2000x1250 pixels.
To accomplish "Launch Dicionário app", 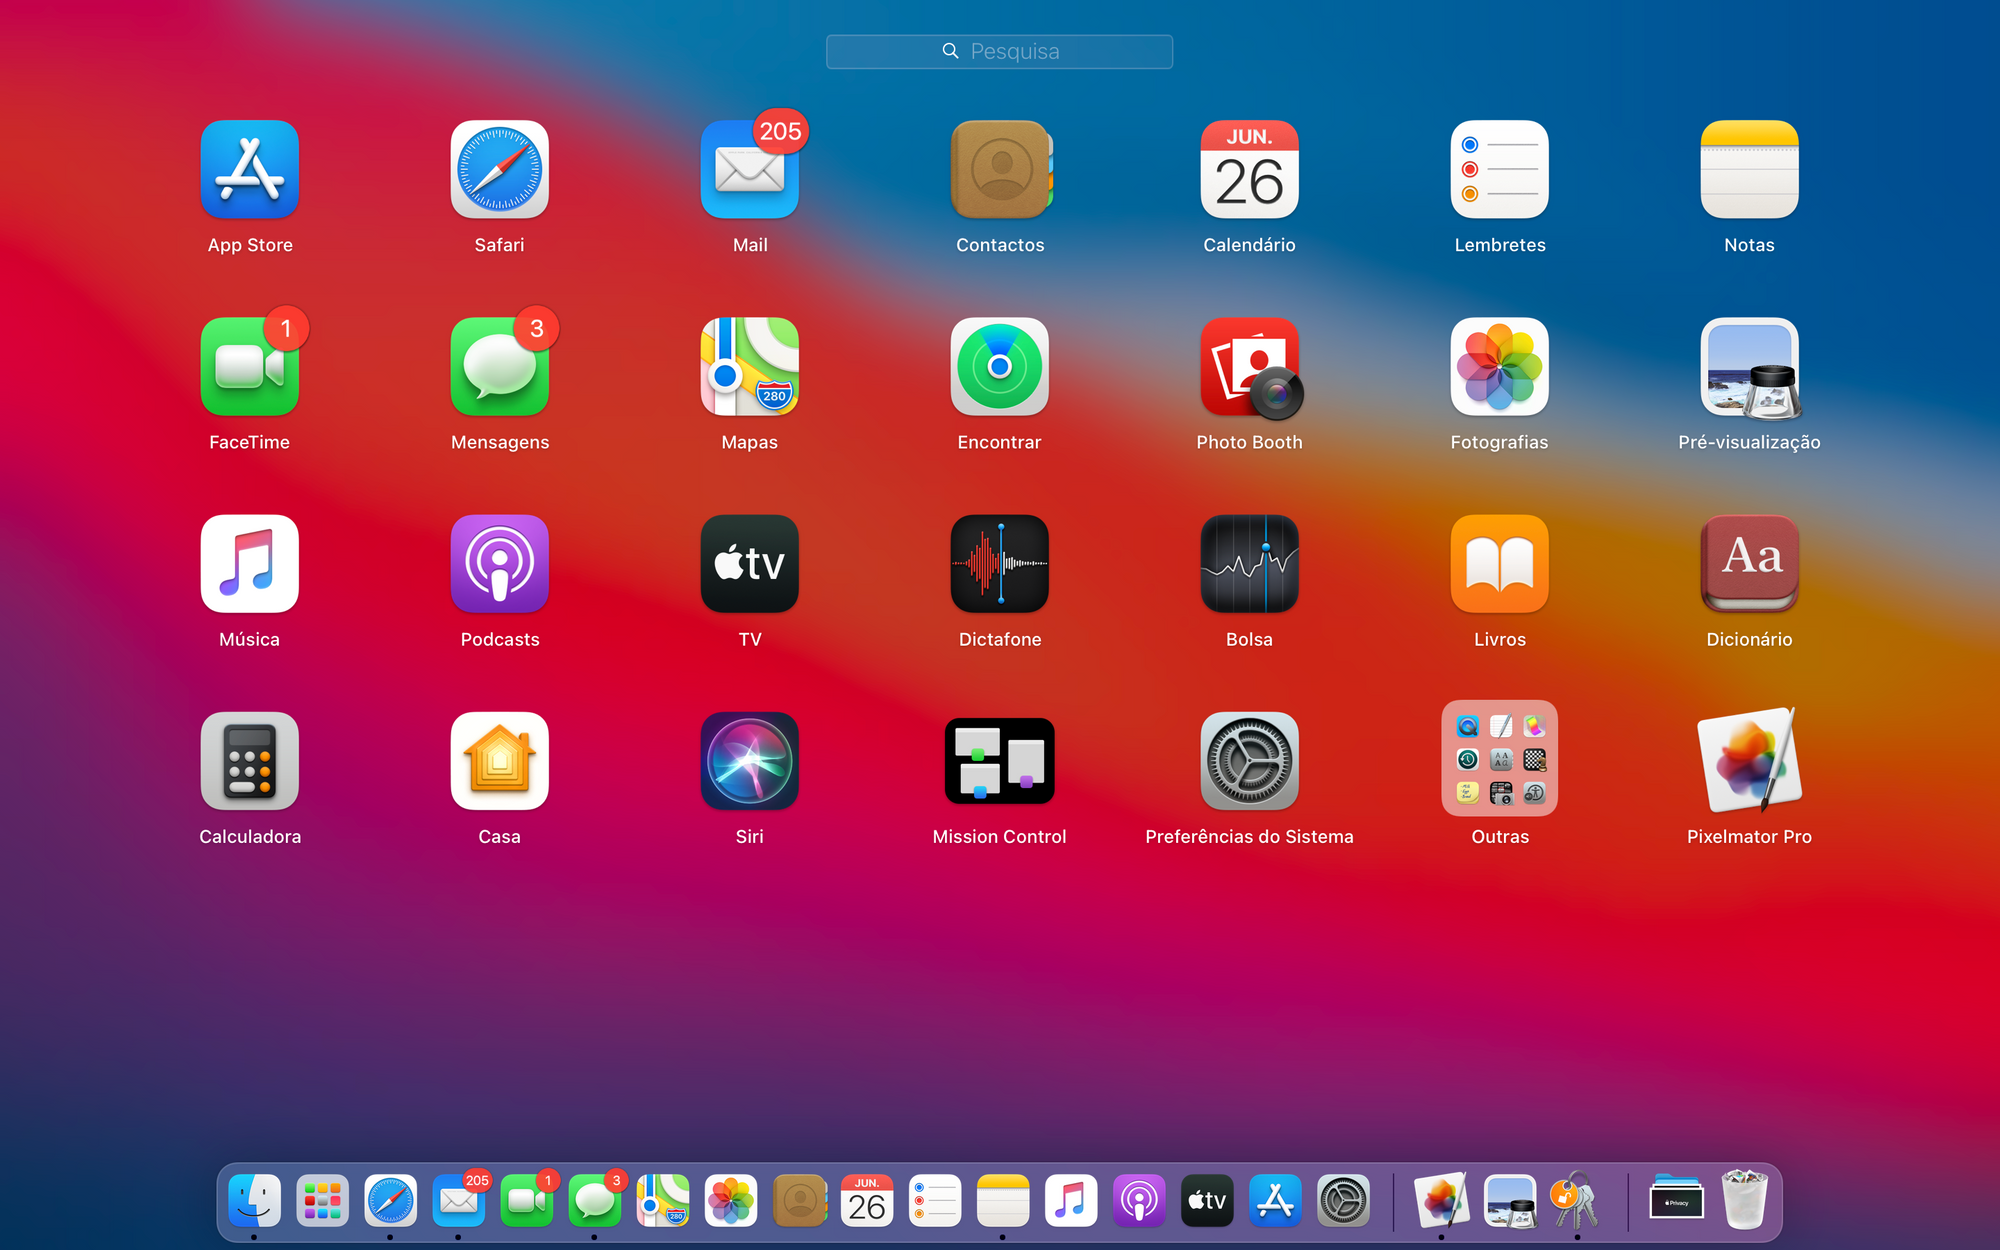I will coord(1750,564).
